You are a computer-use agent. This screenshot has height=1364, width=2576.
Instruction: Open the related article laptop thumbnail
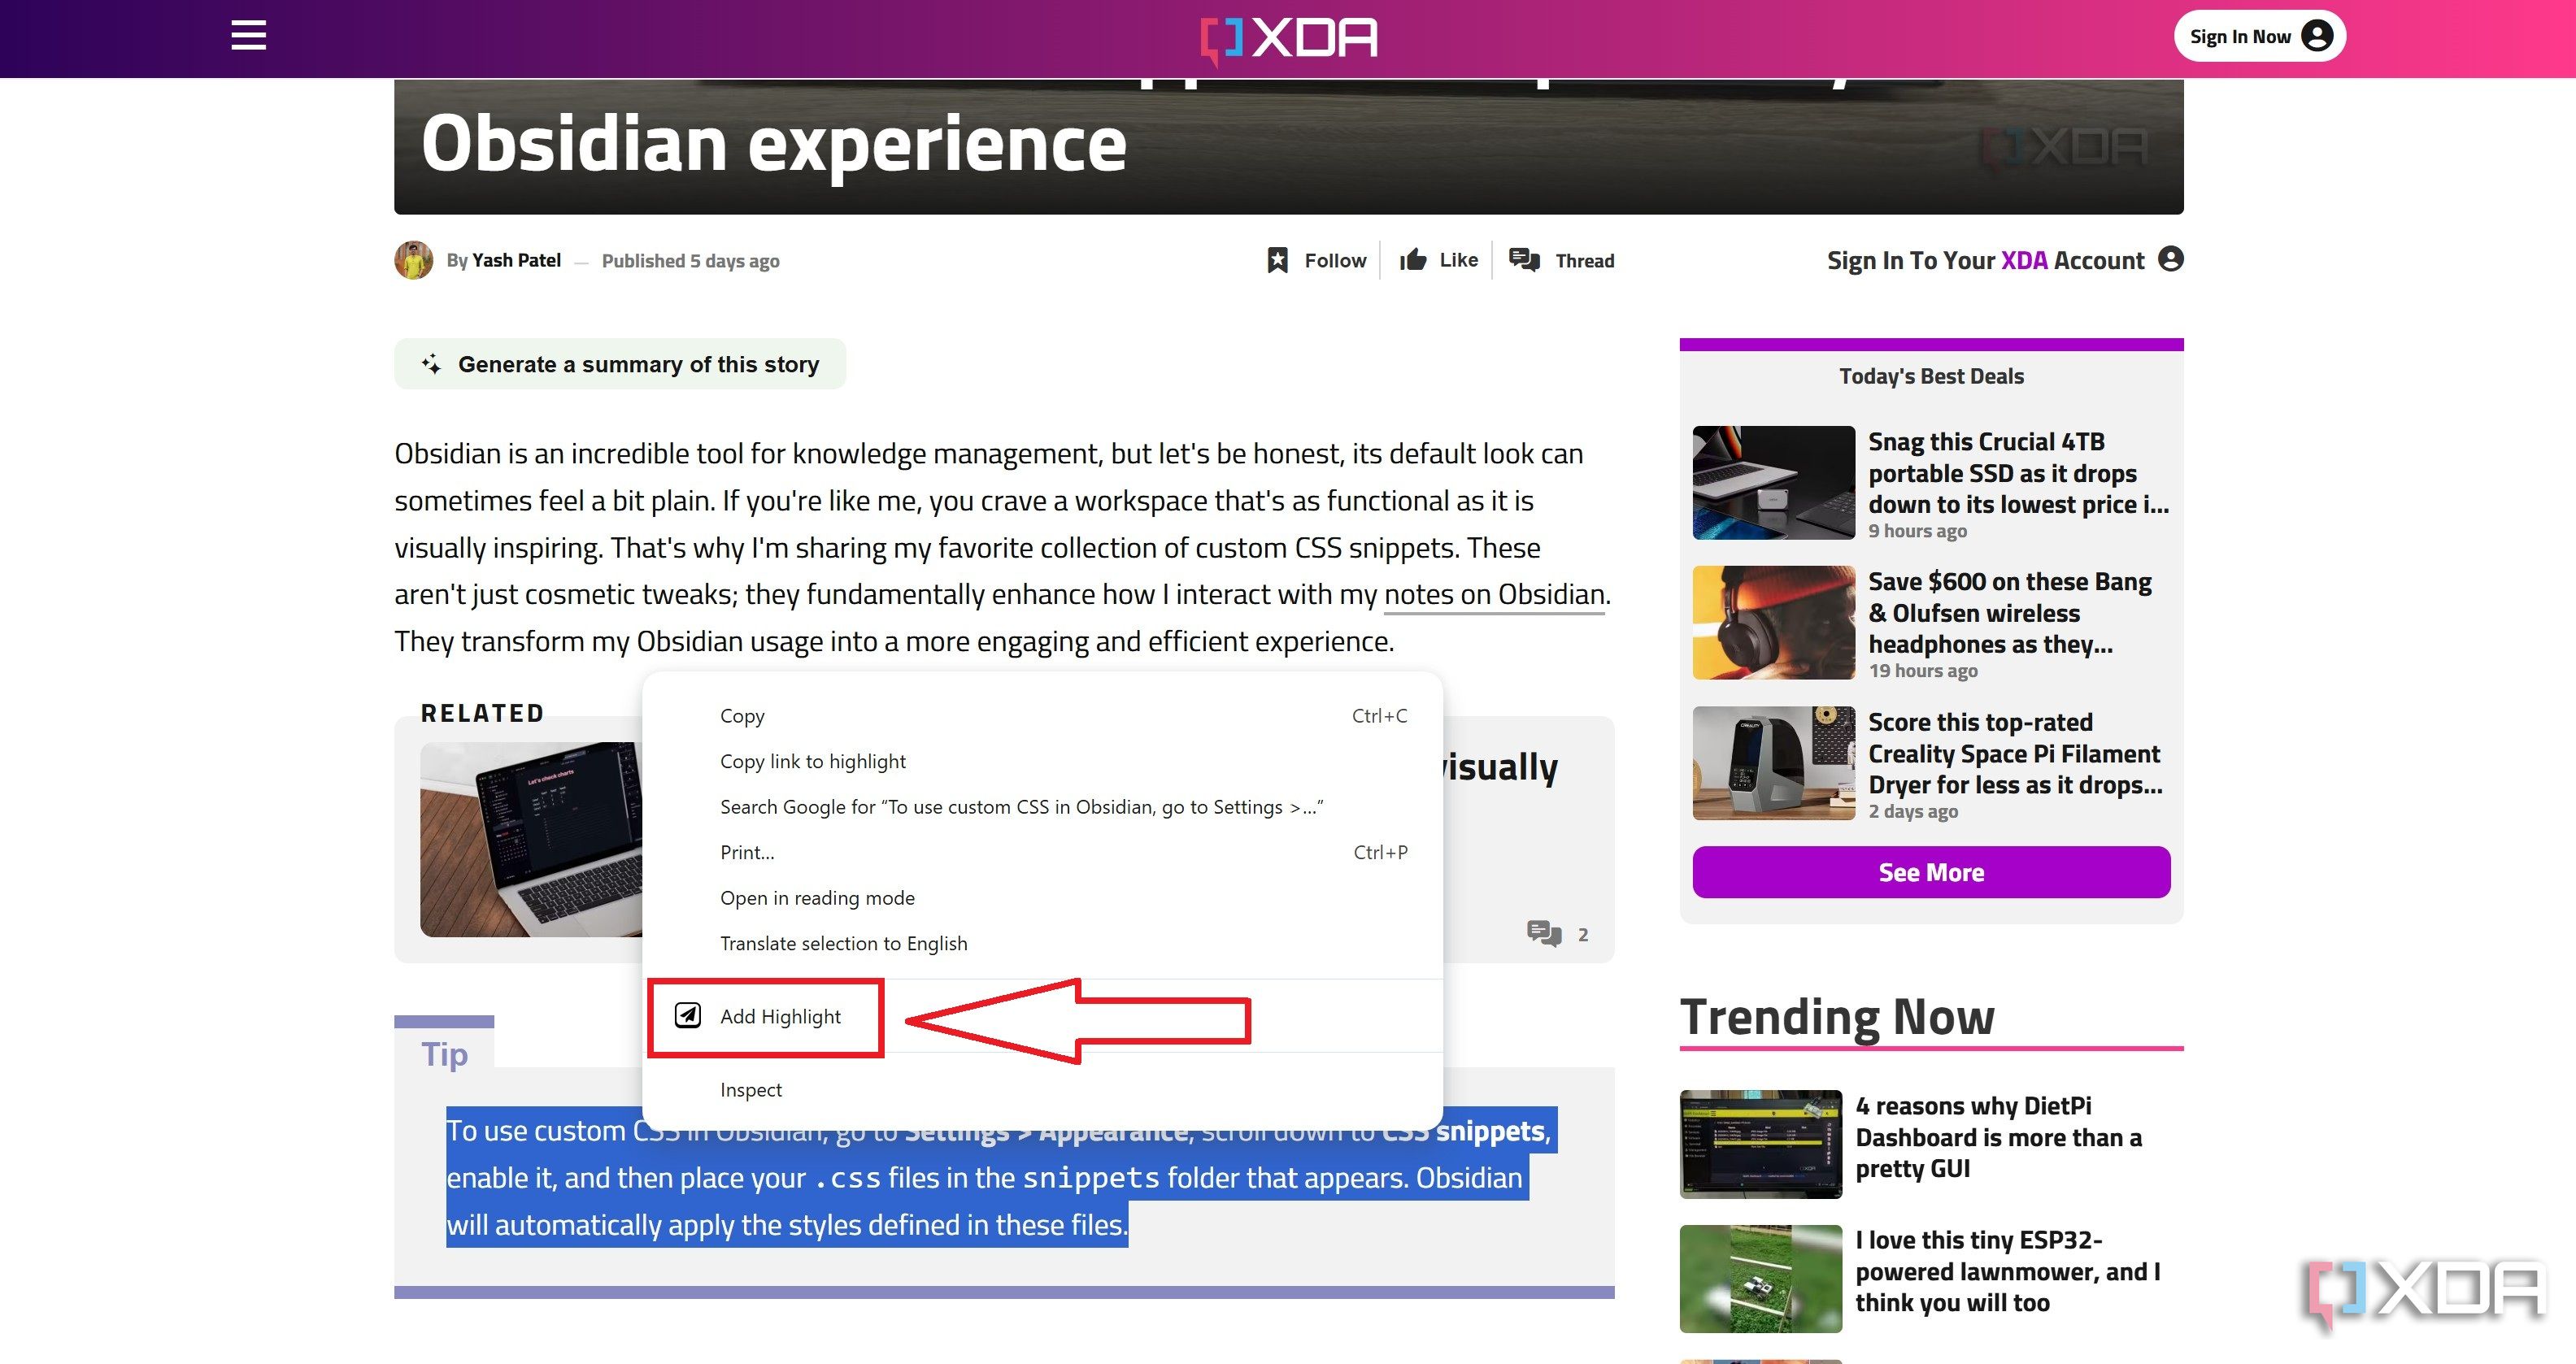coord(531,839)
